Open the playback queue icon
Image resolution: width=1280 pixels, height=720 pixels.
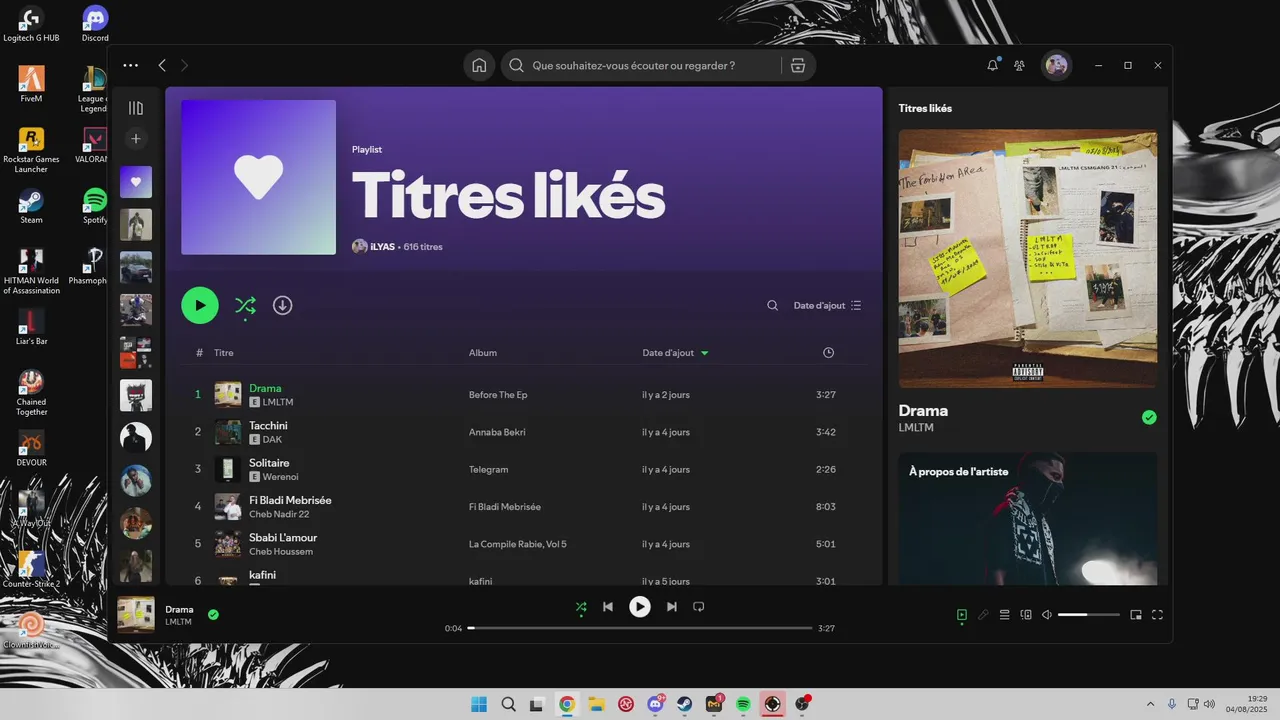tap(1005, 614)
